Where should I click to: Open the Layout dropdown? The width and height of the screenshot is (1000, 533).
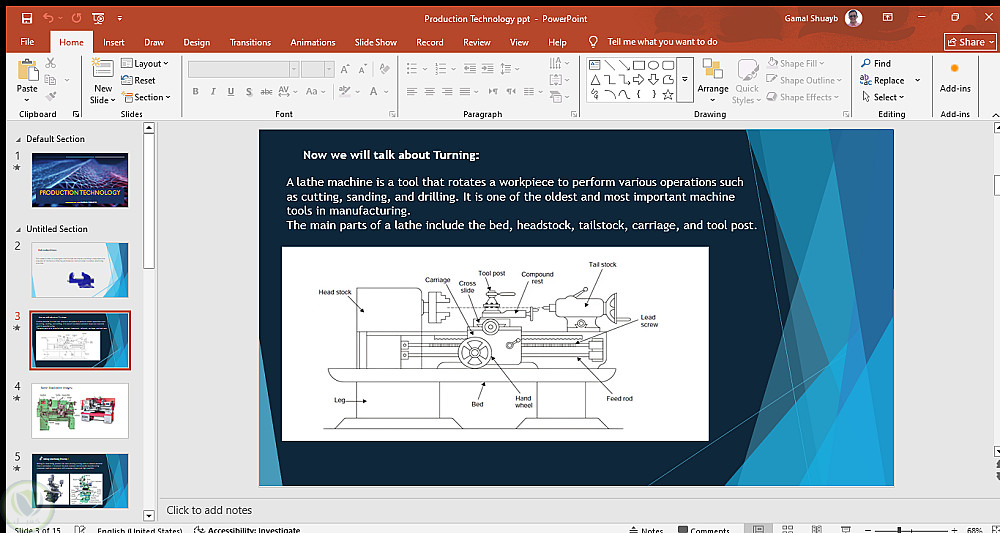coord(145,63)
